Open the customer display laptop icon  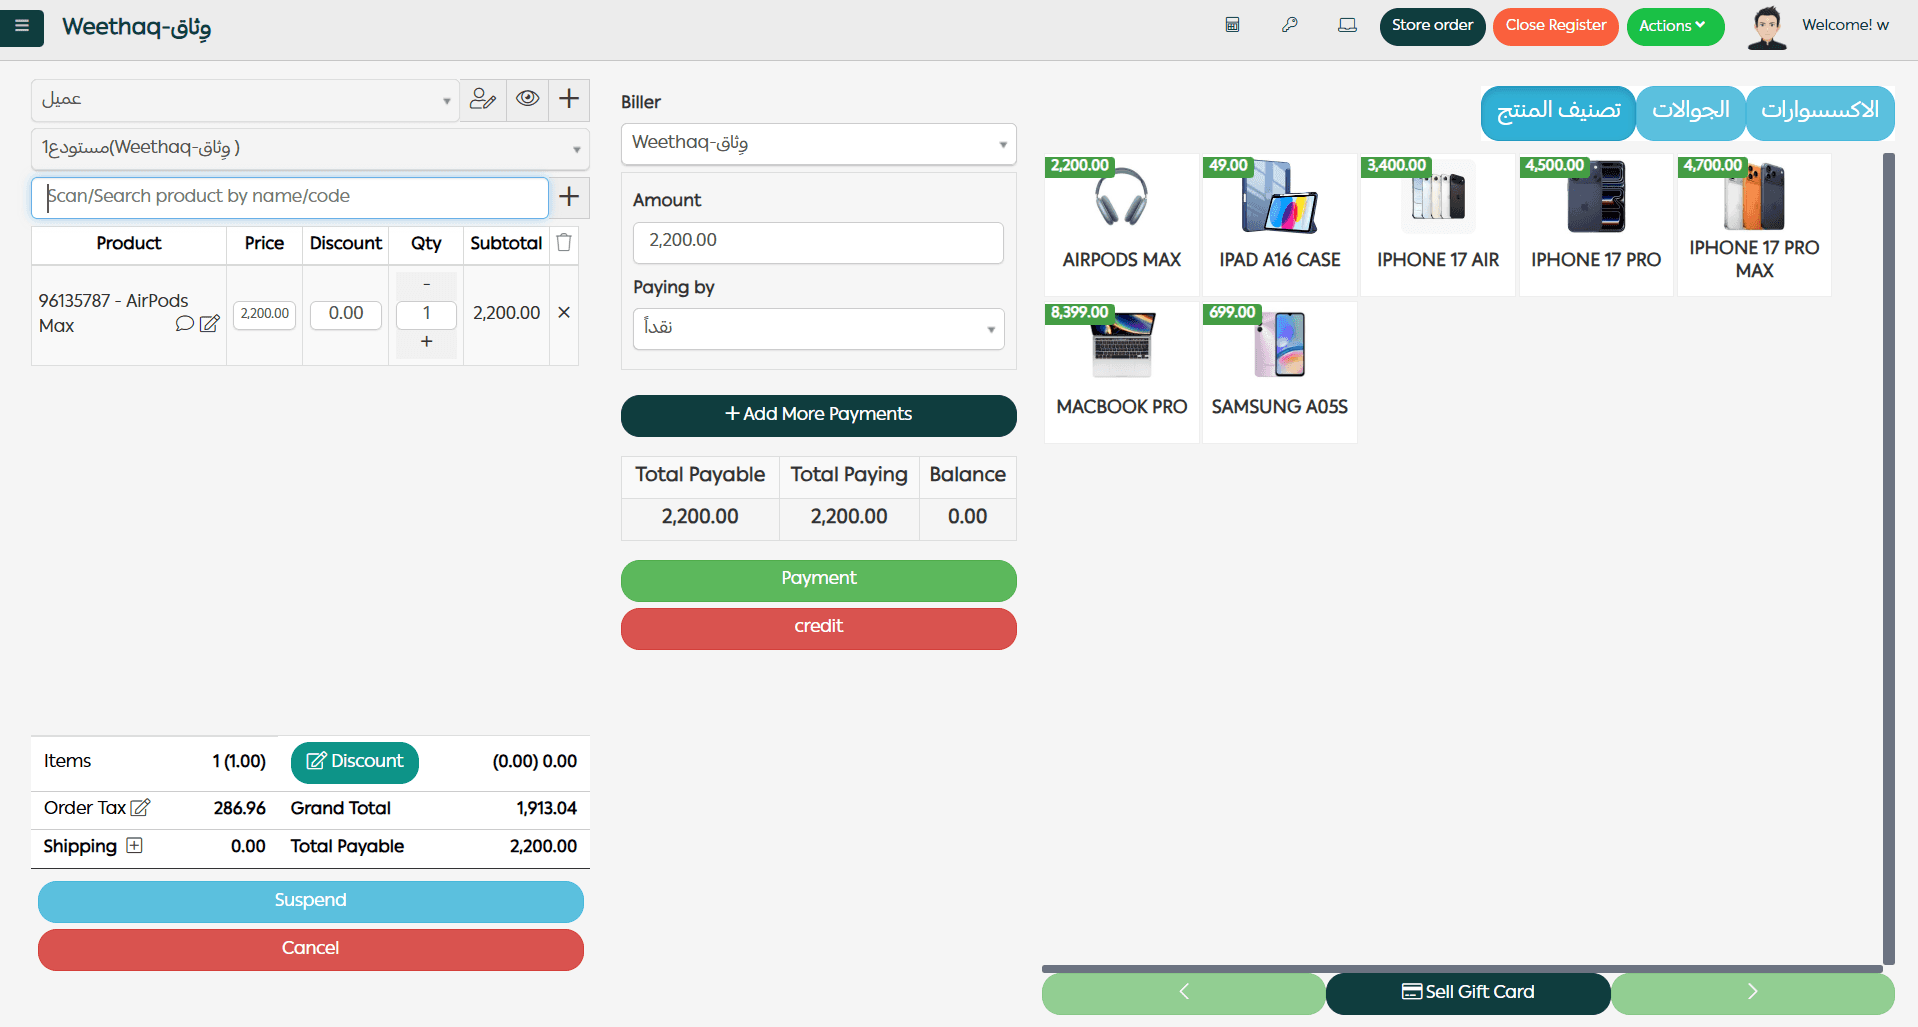[x=1347, y=26]
